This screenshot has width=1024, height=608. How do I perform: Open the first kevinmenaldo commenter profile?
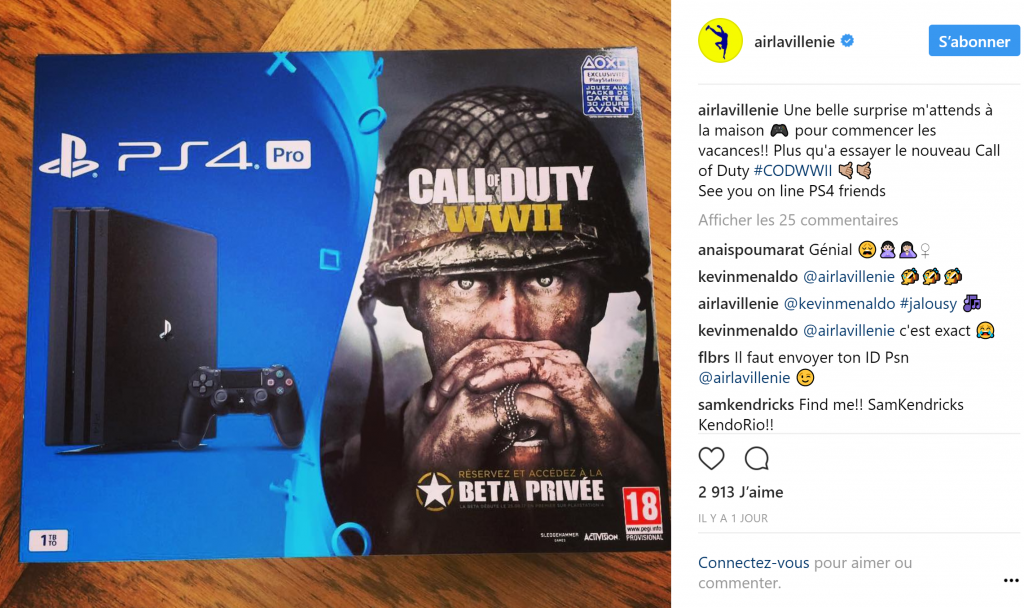click(x=748, y=277)
